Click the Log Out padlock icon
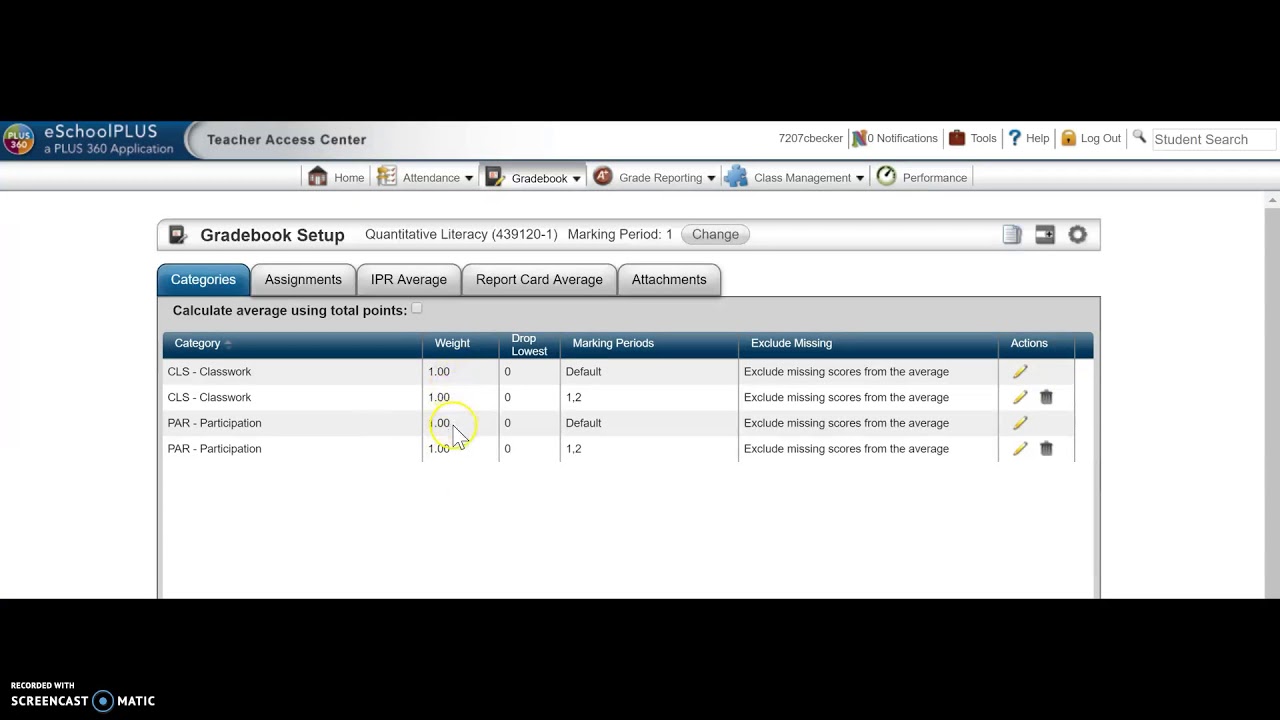 pos(1068,138)
